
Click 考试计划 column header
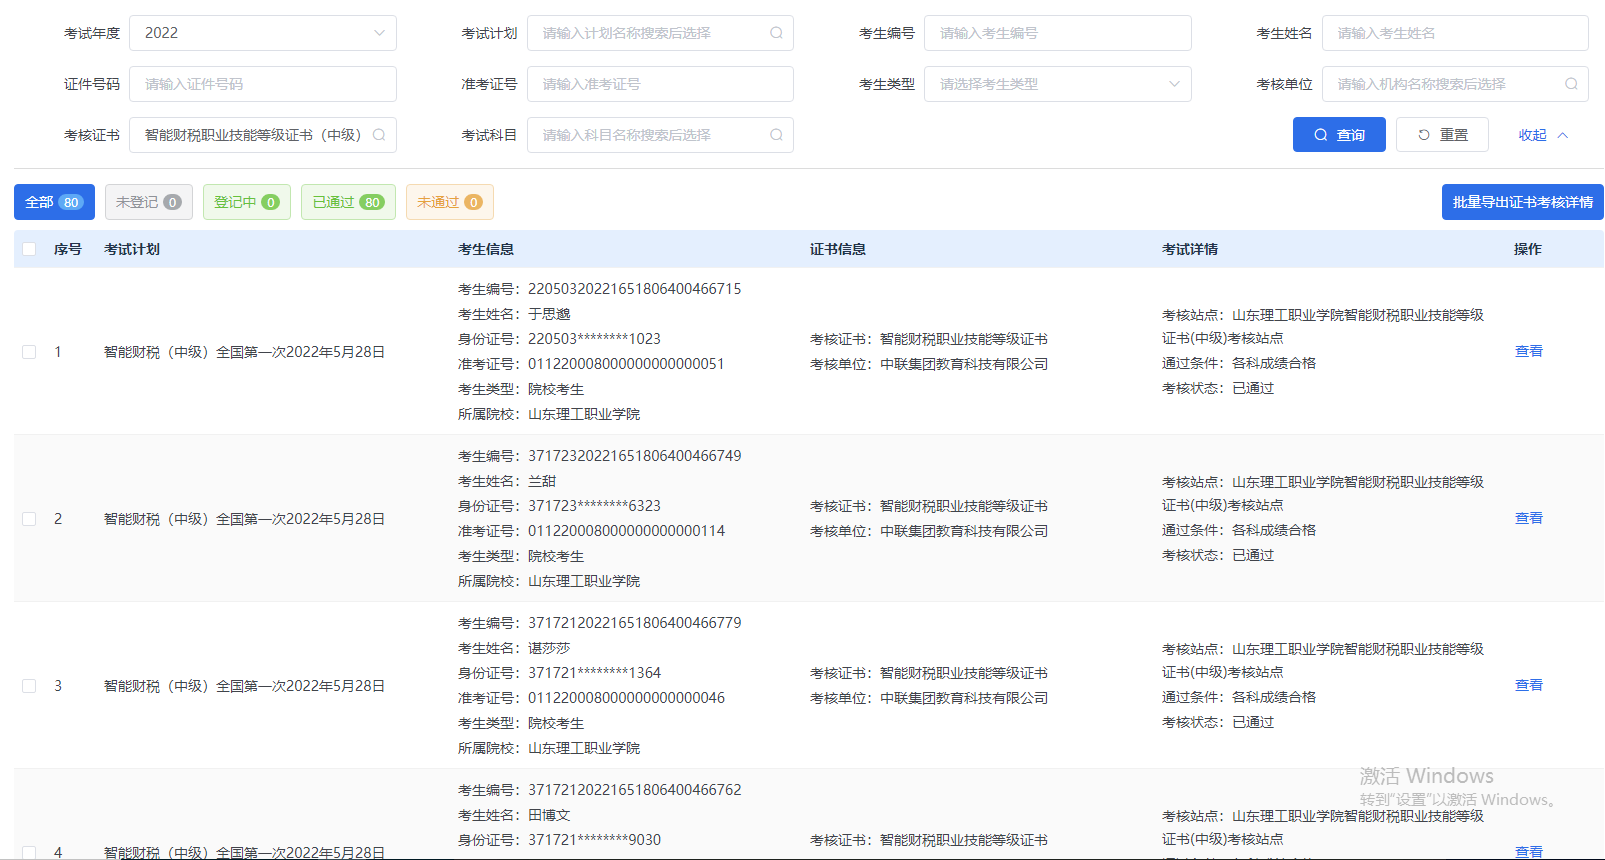click(x=132, y=249)
